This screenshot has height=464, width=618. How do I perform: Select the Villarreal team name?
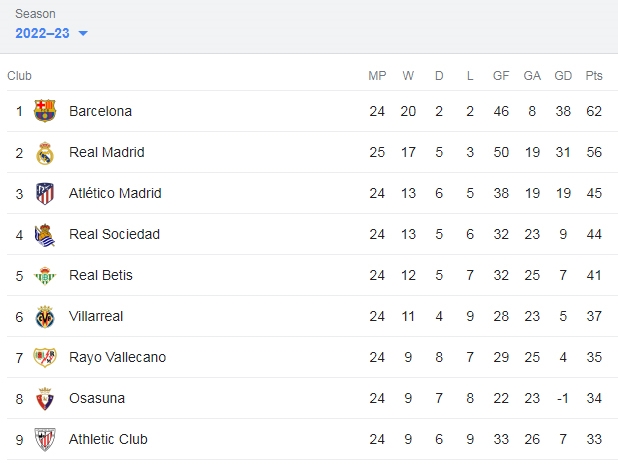96,316
